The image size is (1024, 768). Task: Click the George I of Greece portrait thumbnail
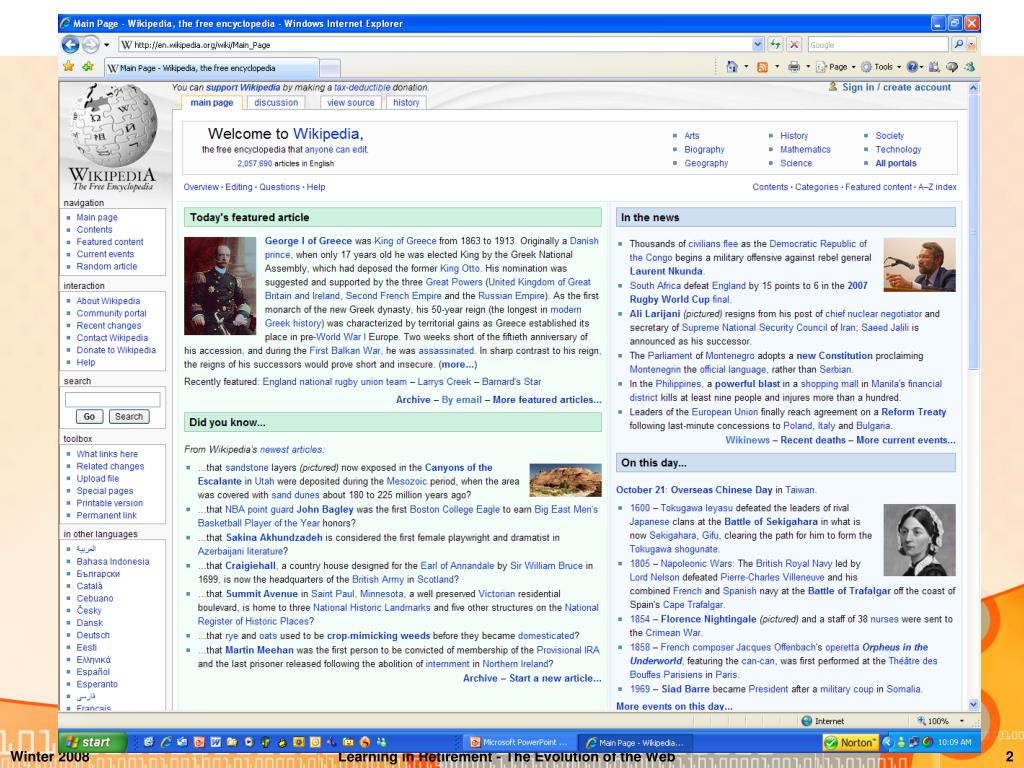pos(220,286)
